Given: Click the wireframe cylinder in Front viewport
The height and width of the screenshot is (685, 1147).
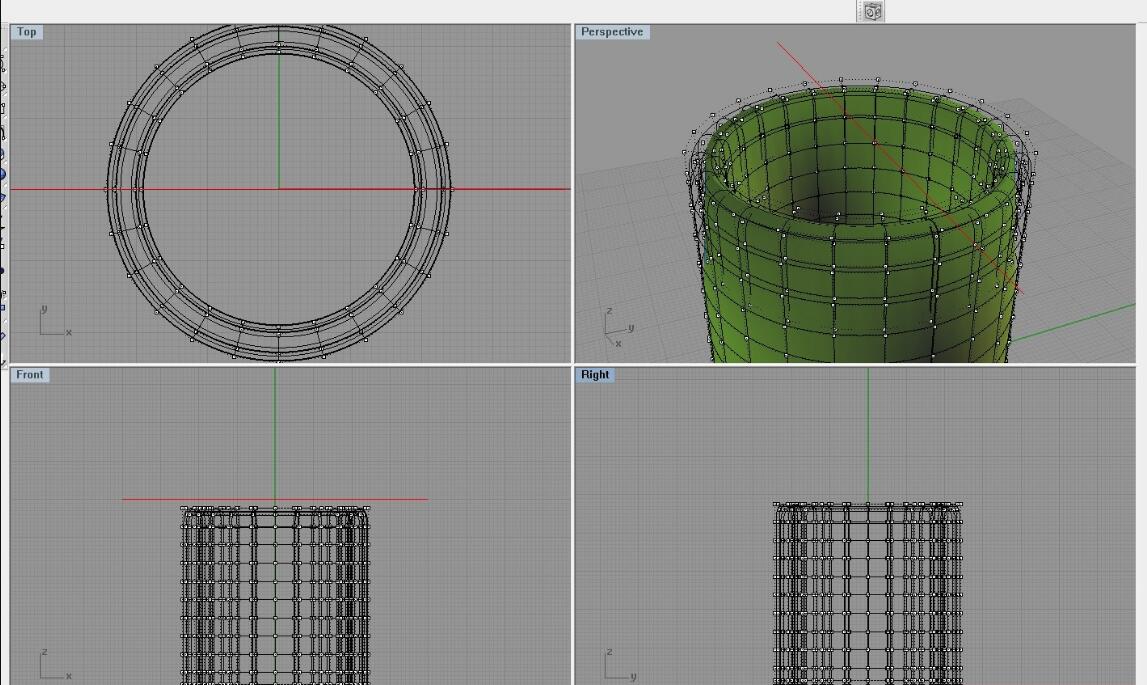Looking at the screenshot, I should (x=275, y=600).
